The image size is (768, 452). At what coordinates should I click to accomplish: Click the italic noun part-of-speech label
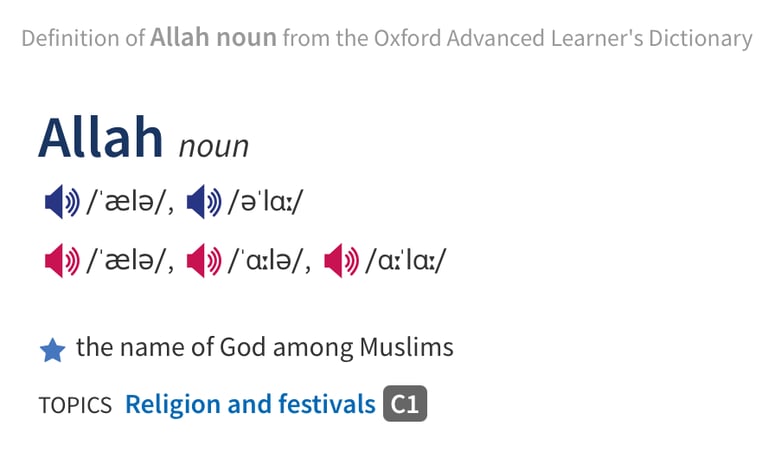pos(214,146)
